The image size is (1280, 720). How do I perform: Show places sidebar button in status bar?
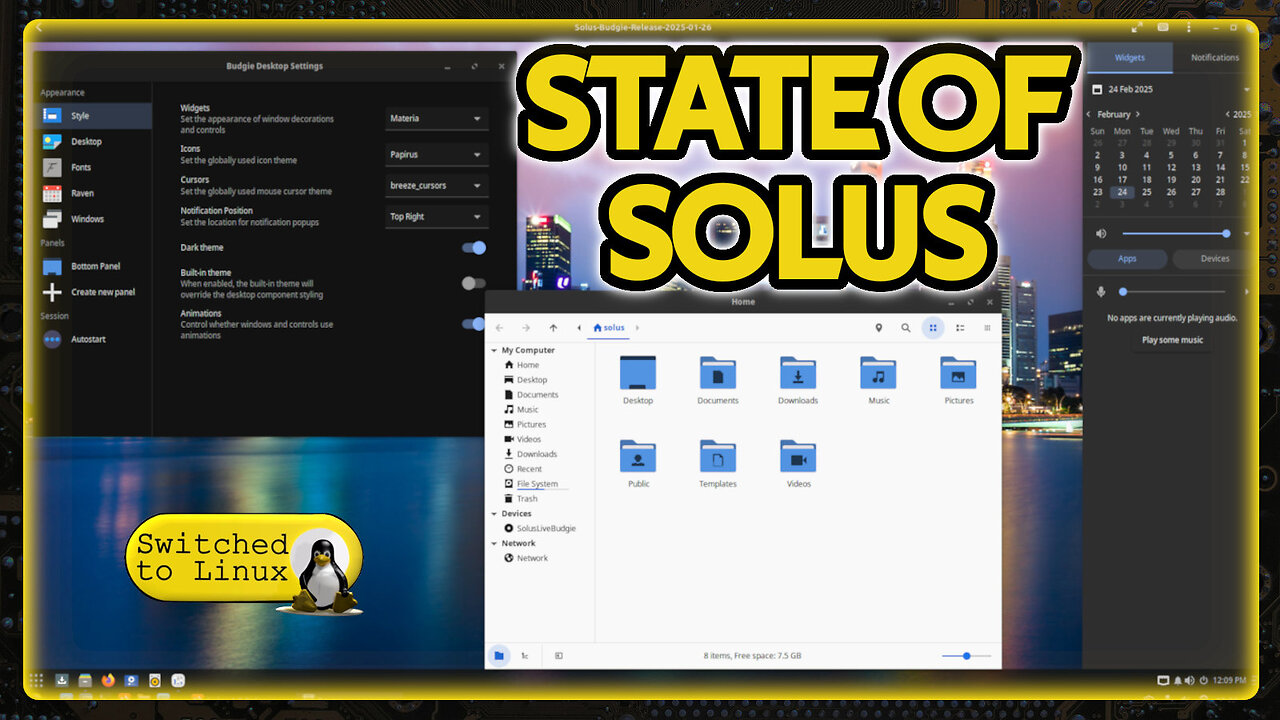pyautogui.click(x=499, y=656)
